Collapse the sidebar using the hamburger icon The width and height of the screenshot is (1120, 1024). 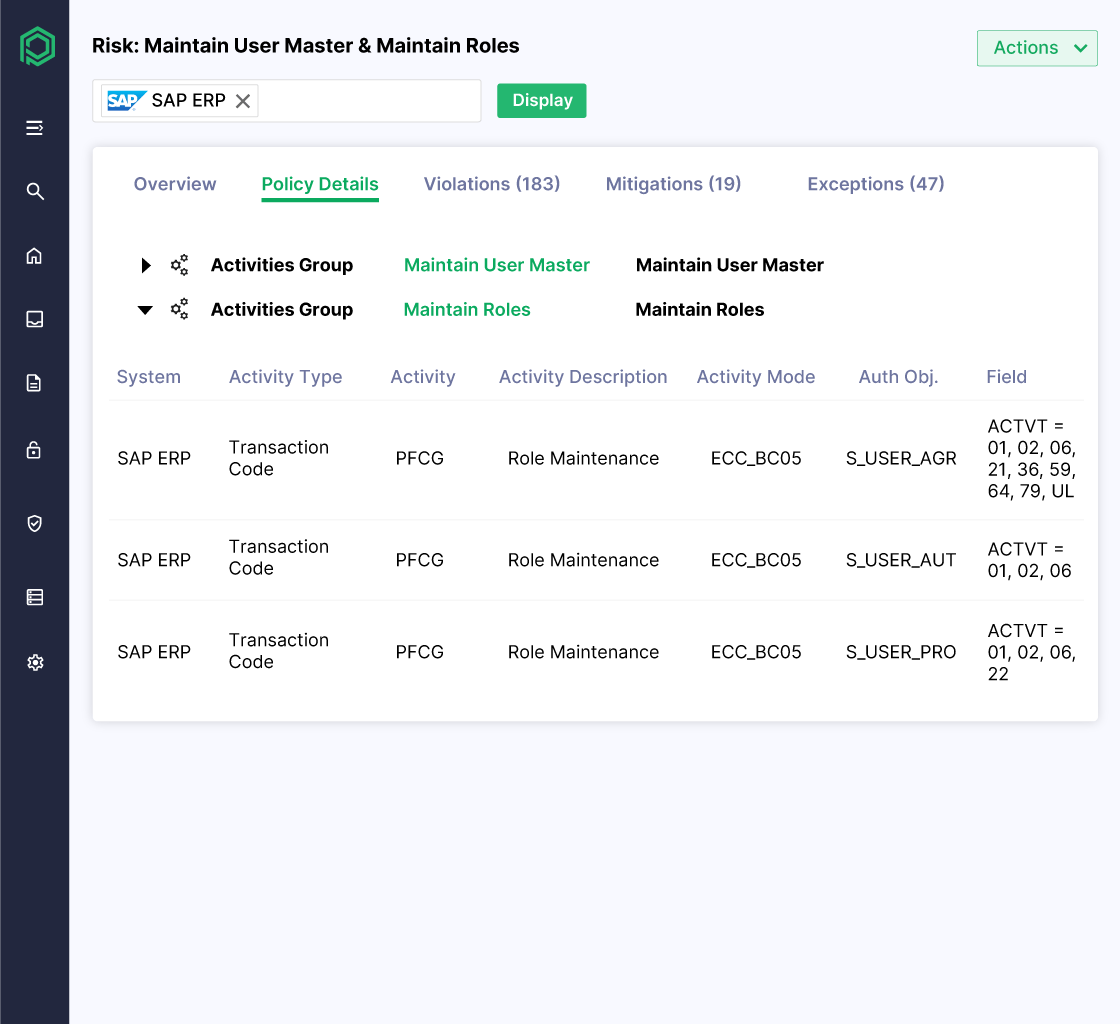click(x=35, y=128)
